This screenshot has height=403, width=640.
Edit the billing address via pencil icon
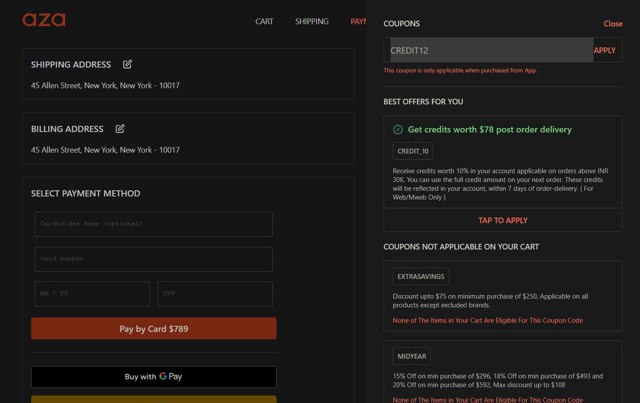(120, 129)
